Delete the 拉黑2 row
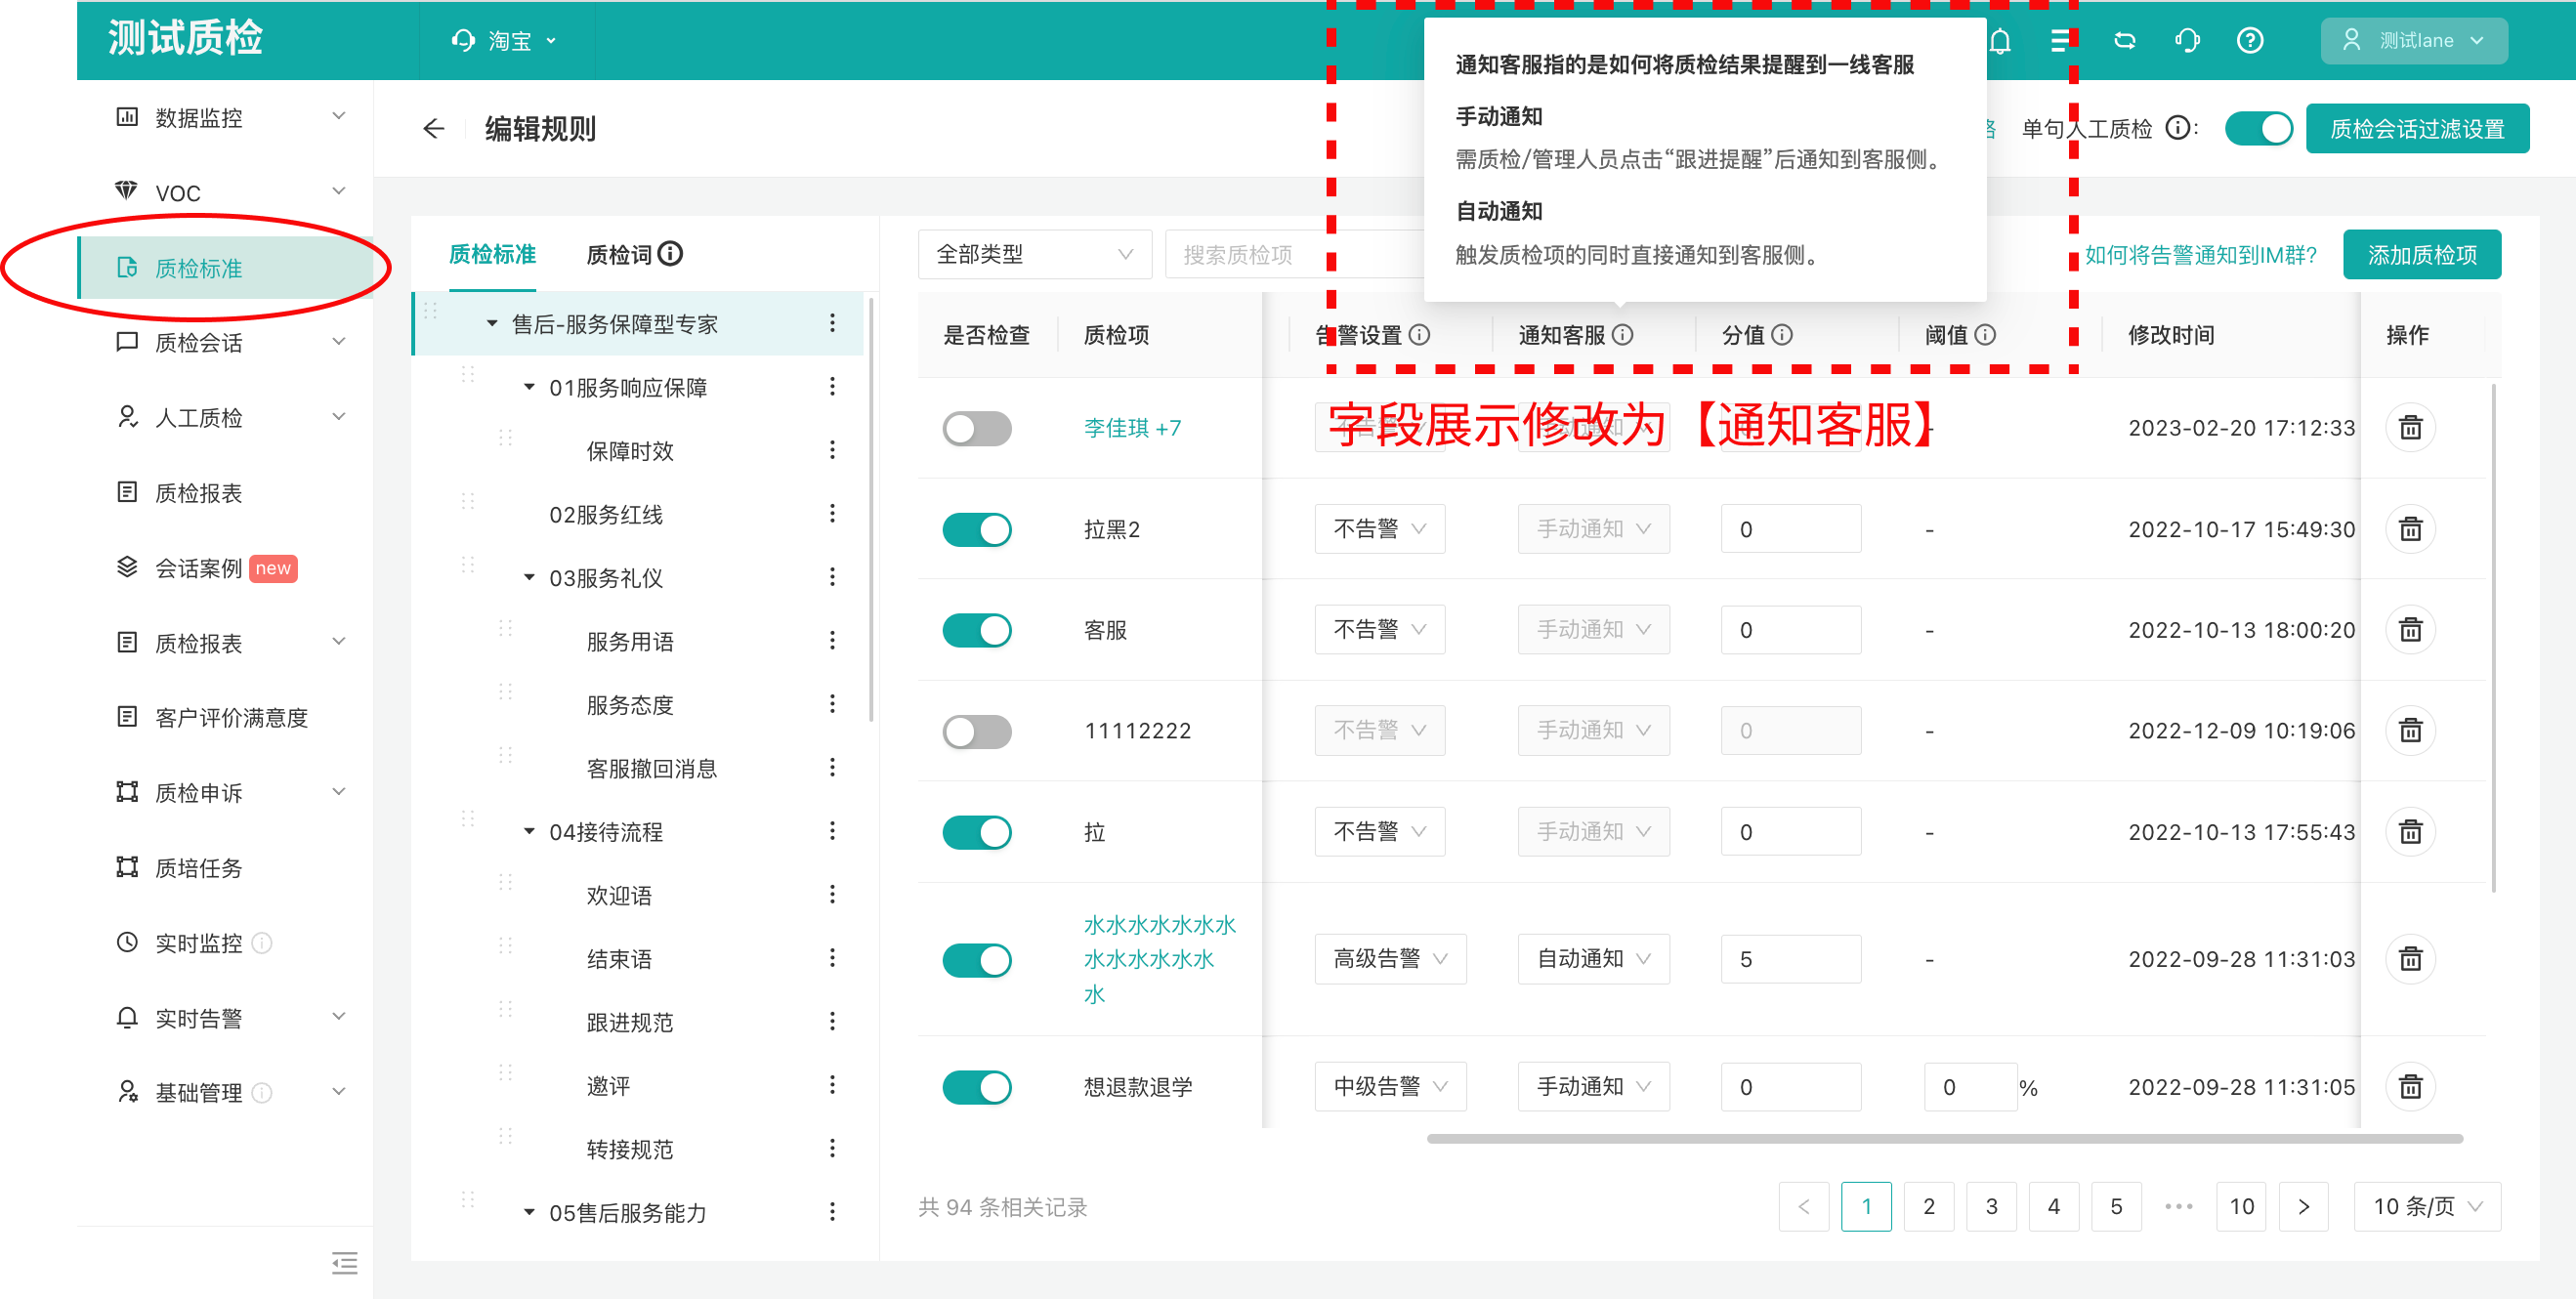Screen dimensions: 2576x1299 pyautogui.click(x=2411, y=528)
